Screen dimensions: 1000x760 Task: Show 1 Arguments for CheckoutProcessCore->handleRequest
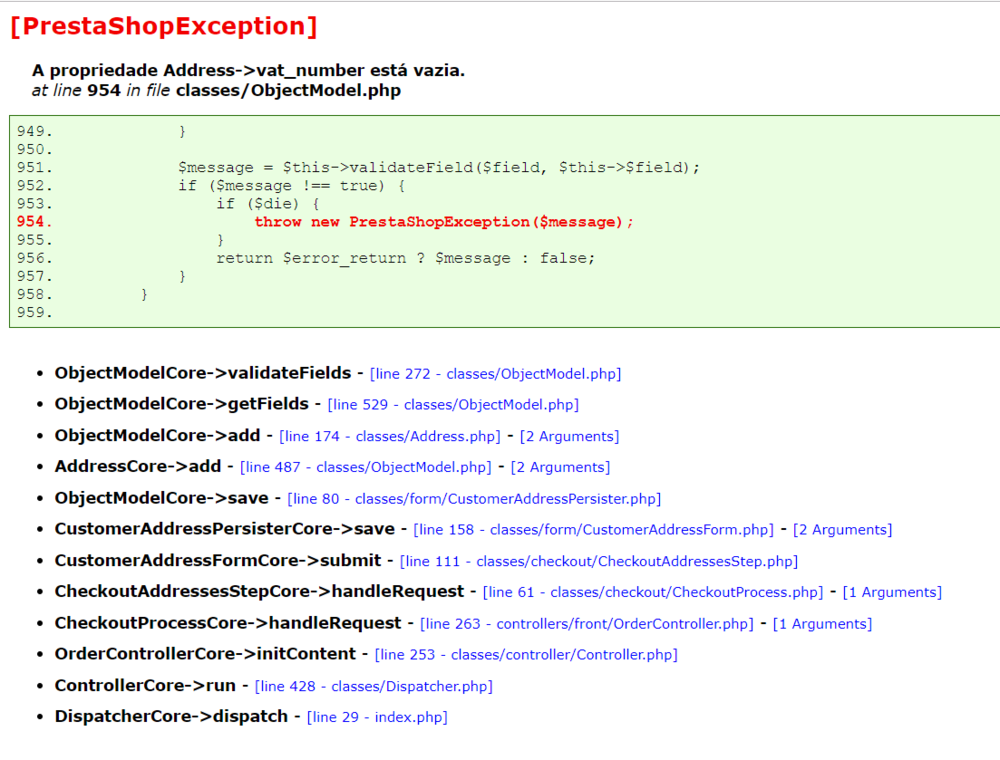coord(822,624)
